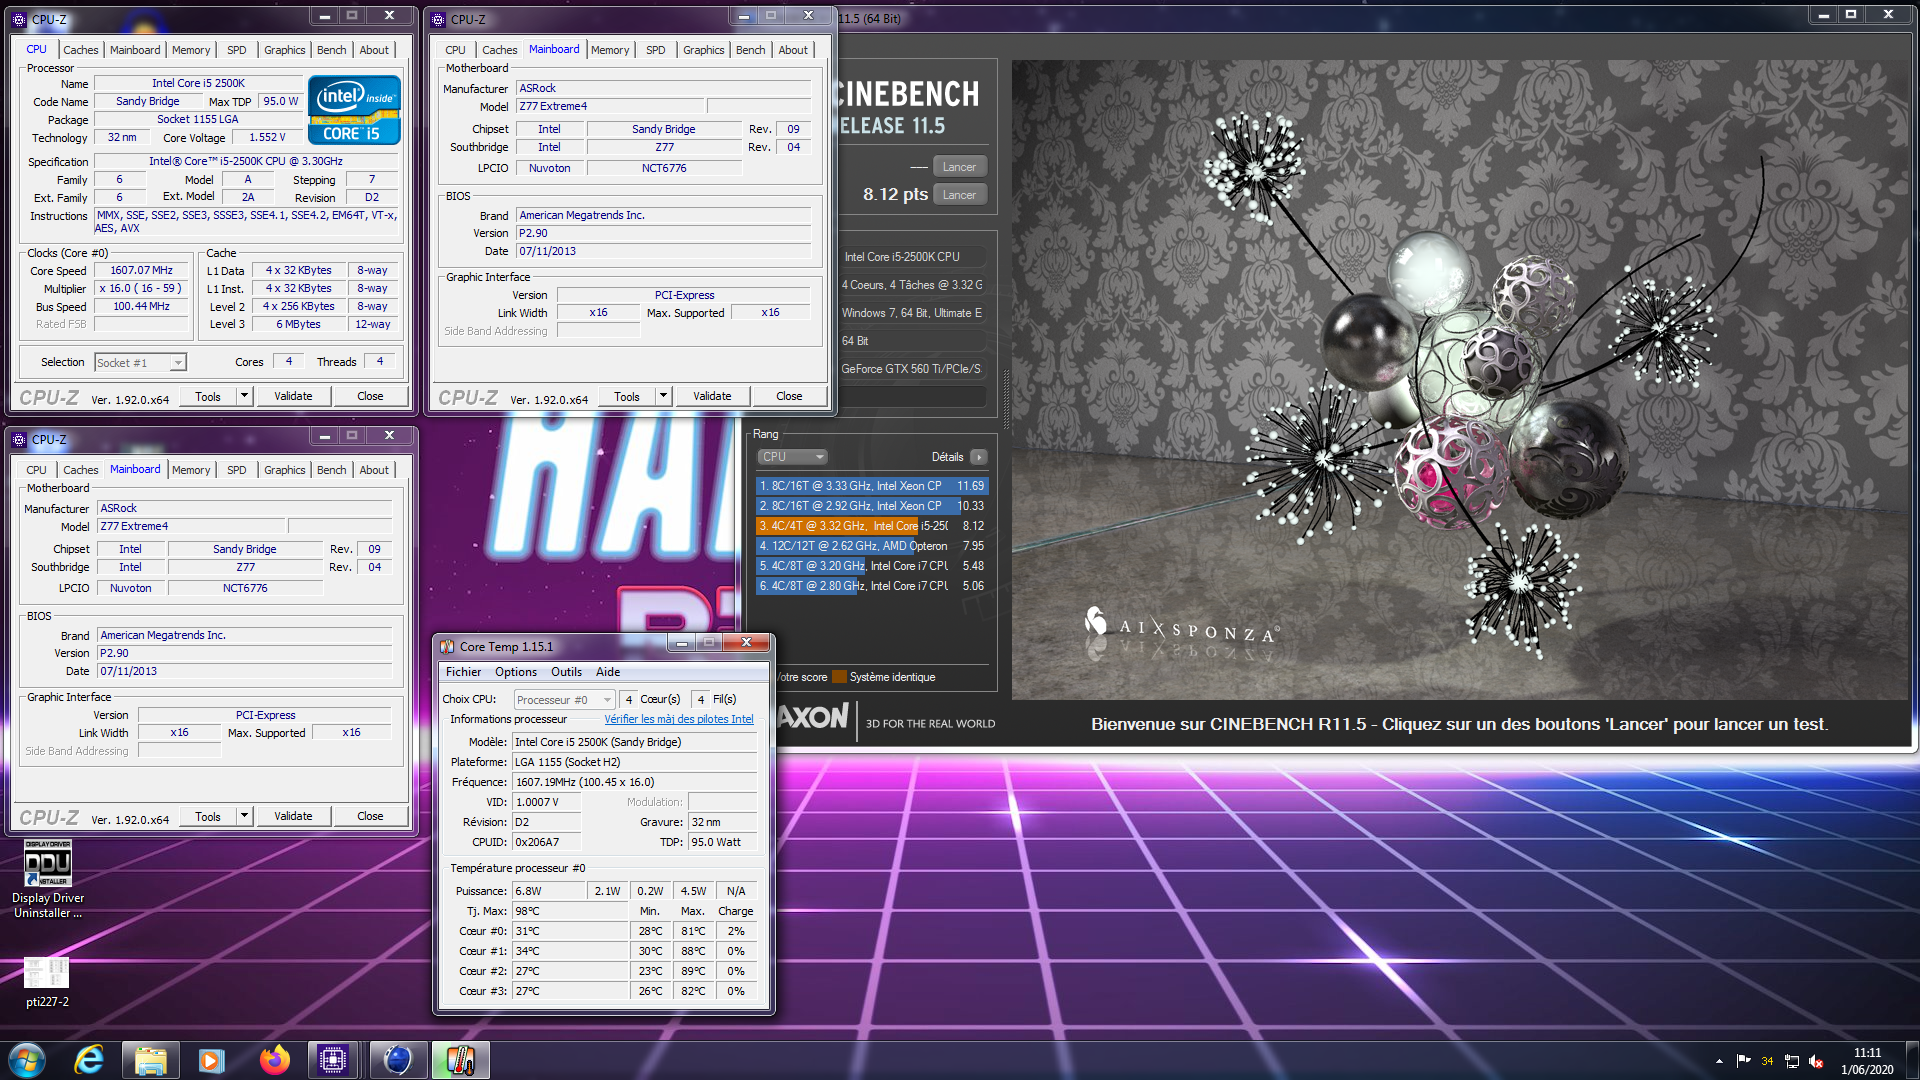
Task: Open Socket #1 selection dropdown
Action: tap(141, 363)
